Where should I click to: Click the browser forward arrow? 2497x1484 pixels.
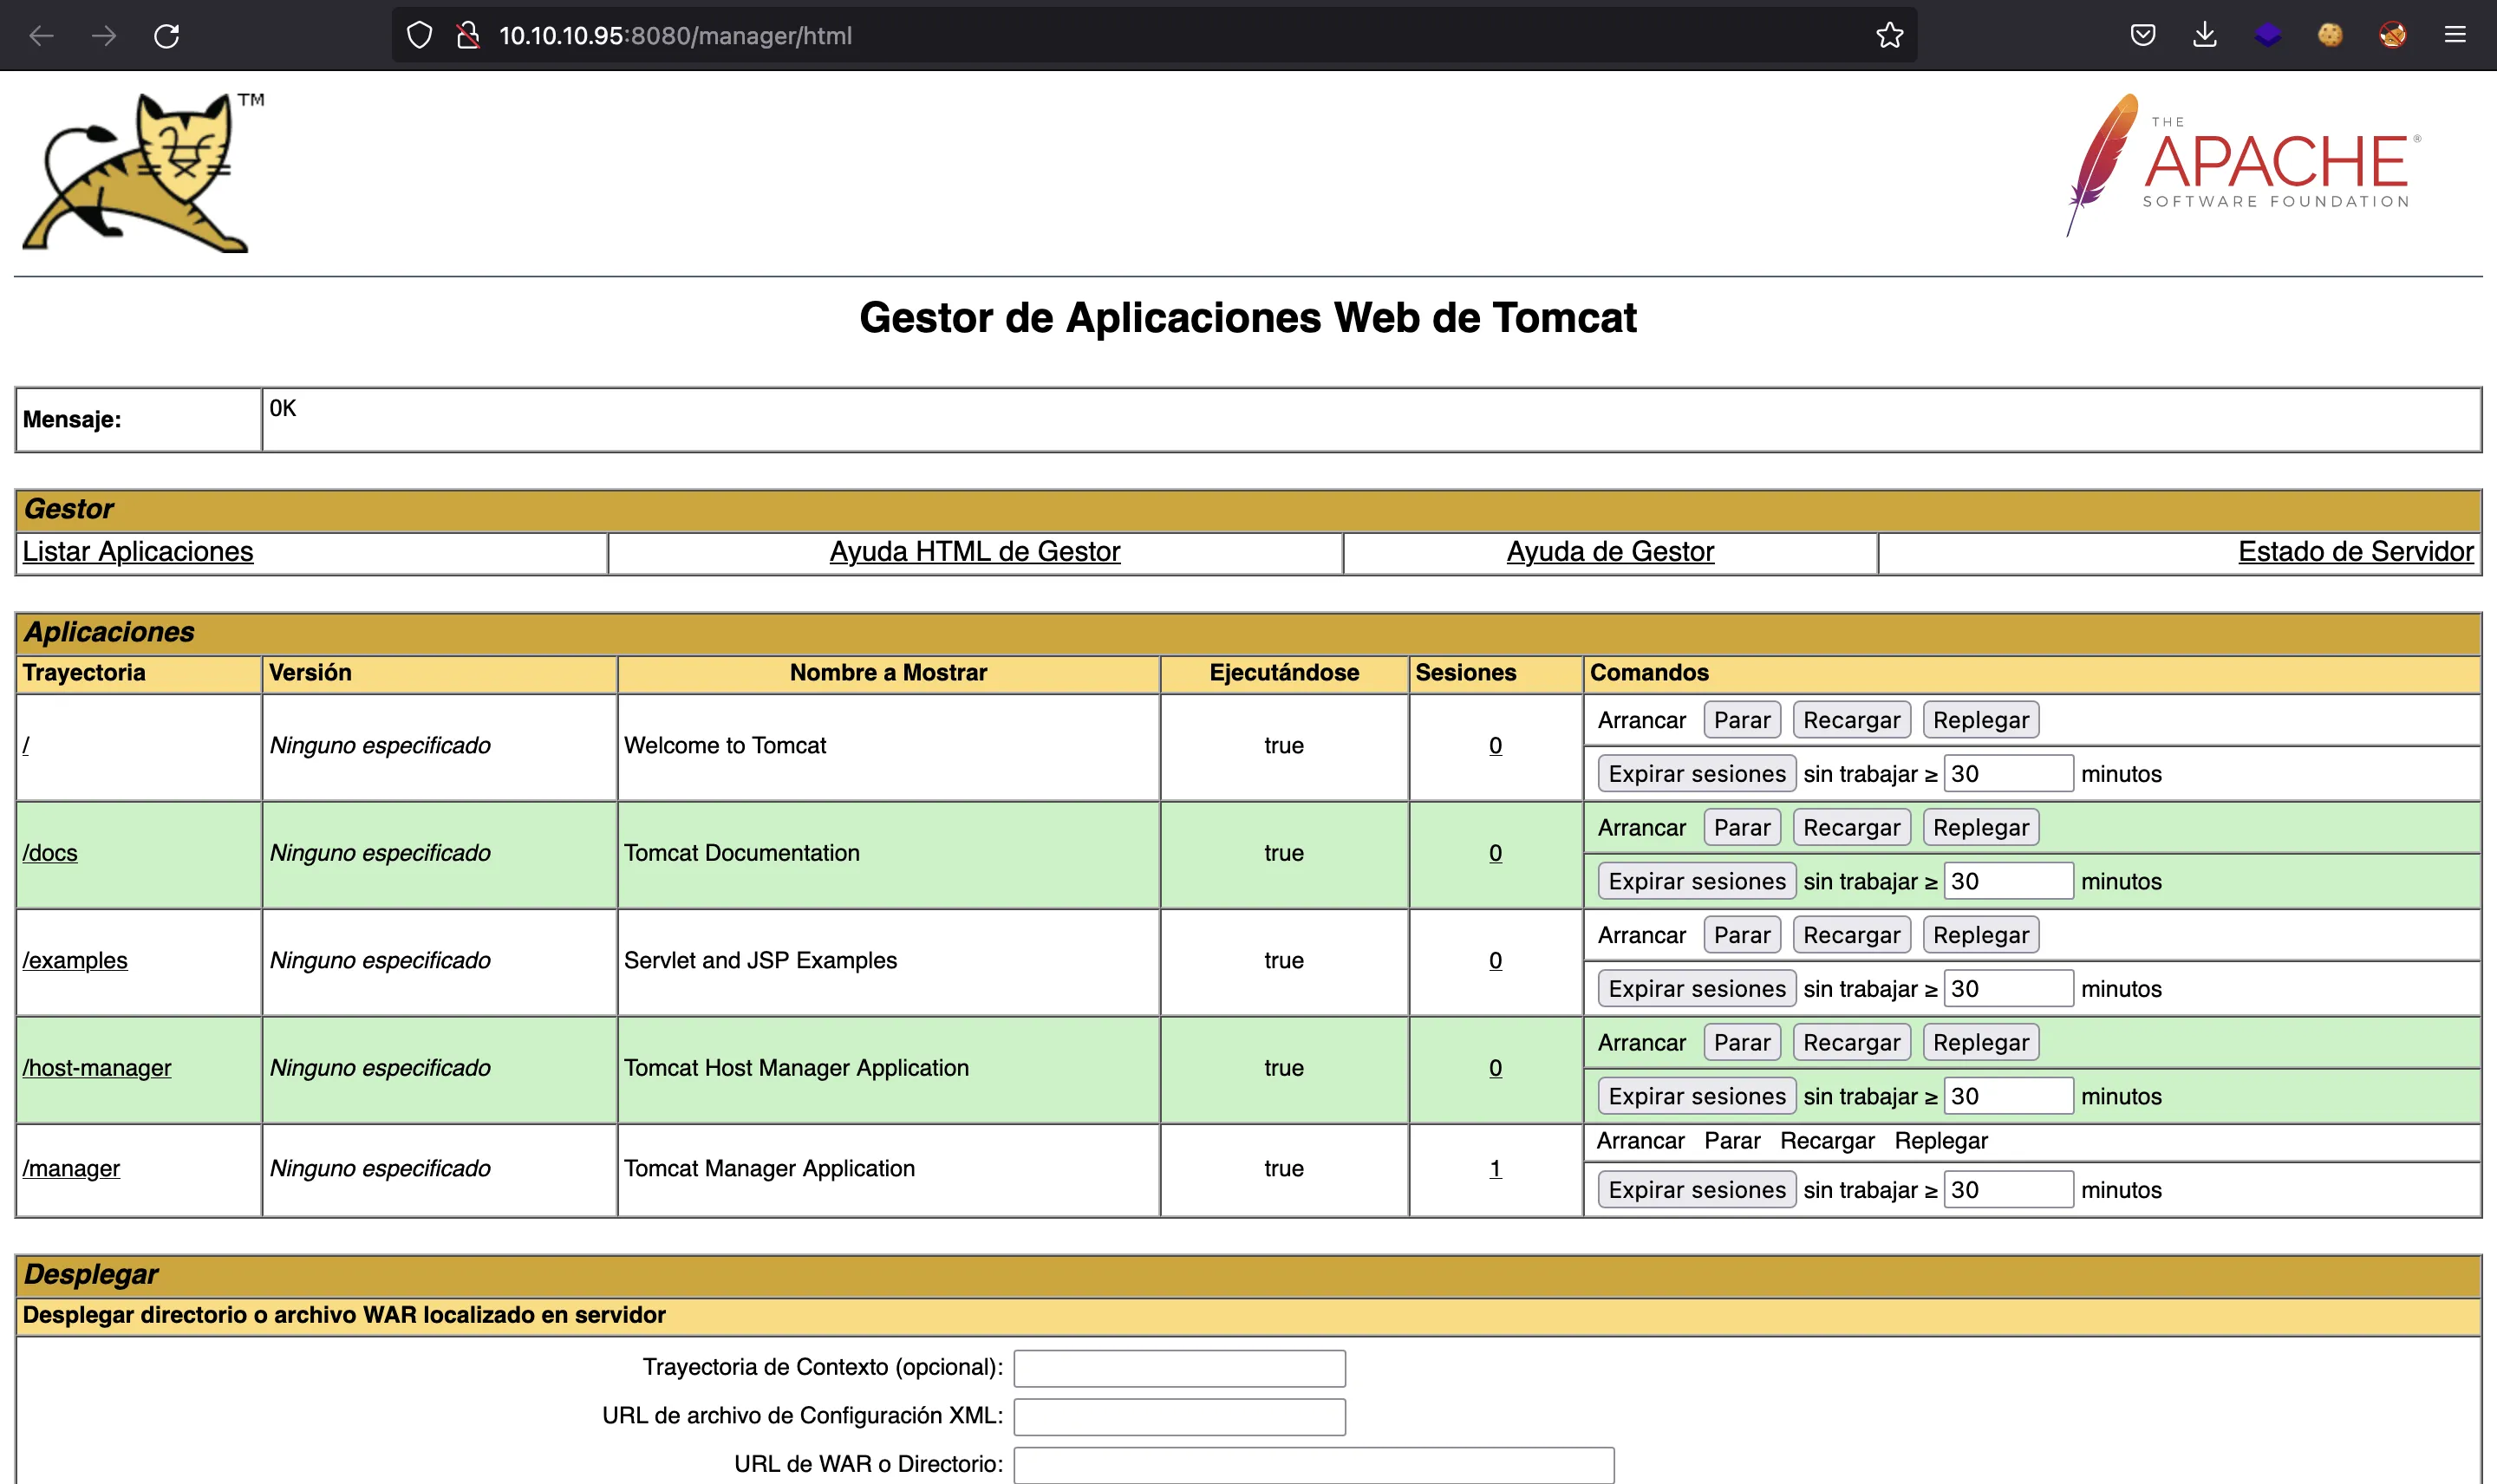(104, 36)
